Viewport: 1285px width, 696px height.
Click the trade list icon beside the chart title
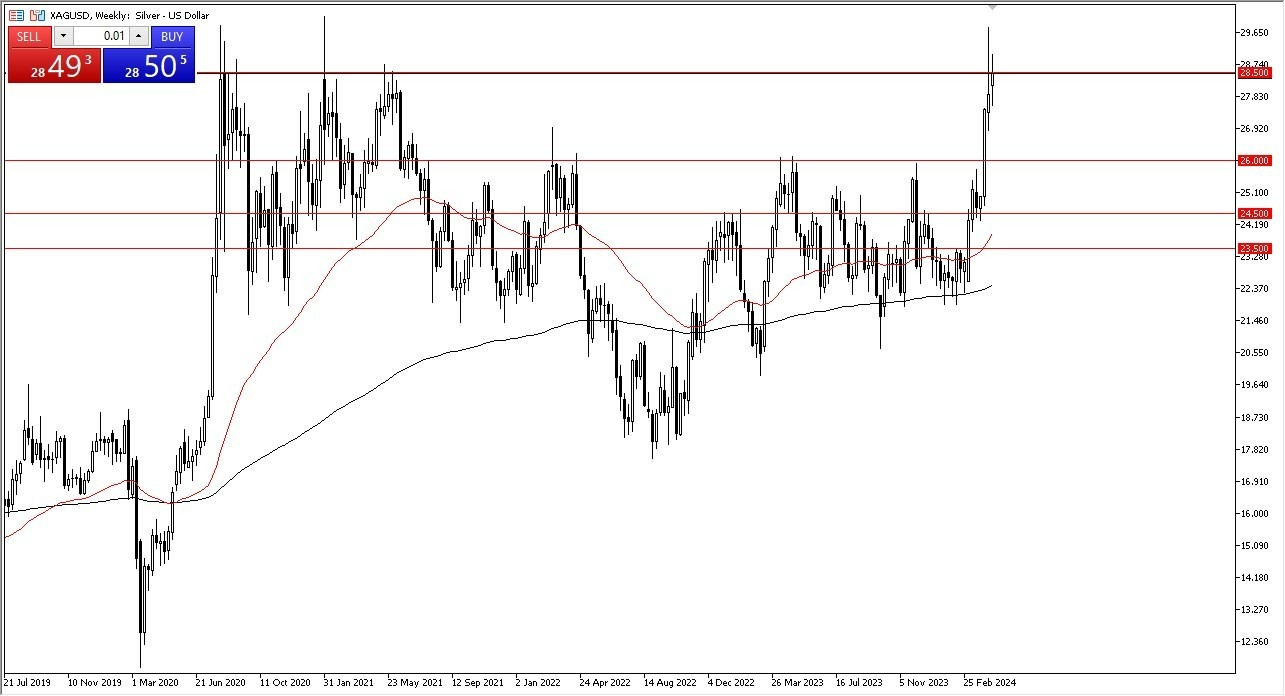(17, 15)
